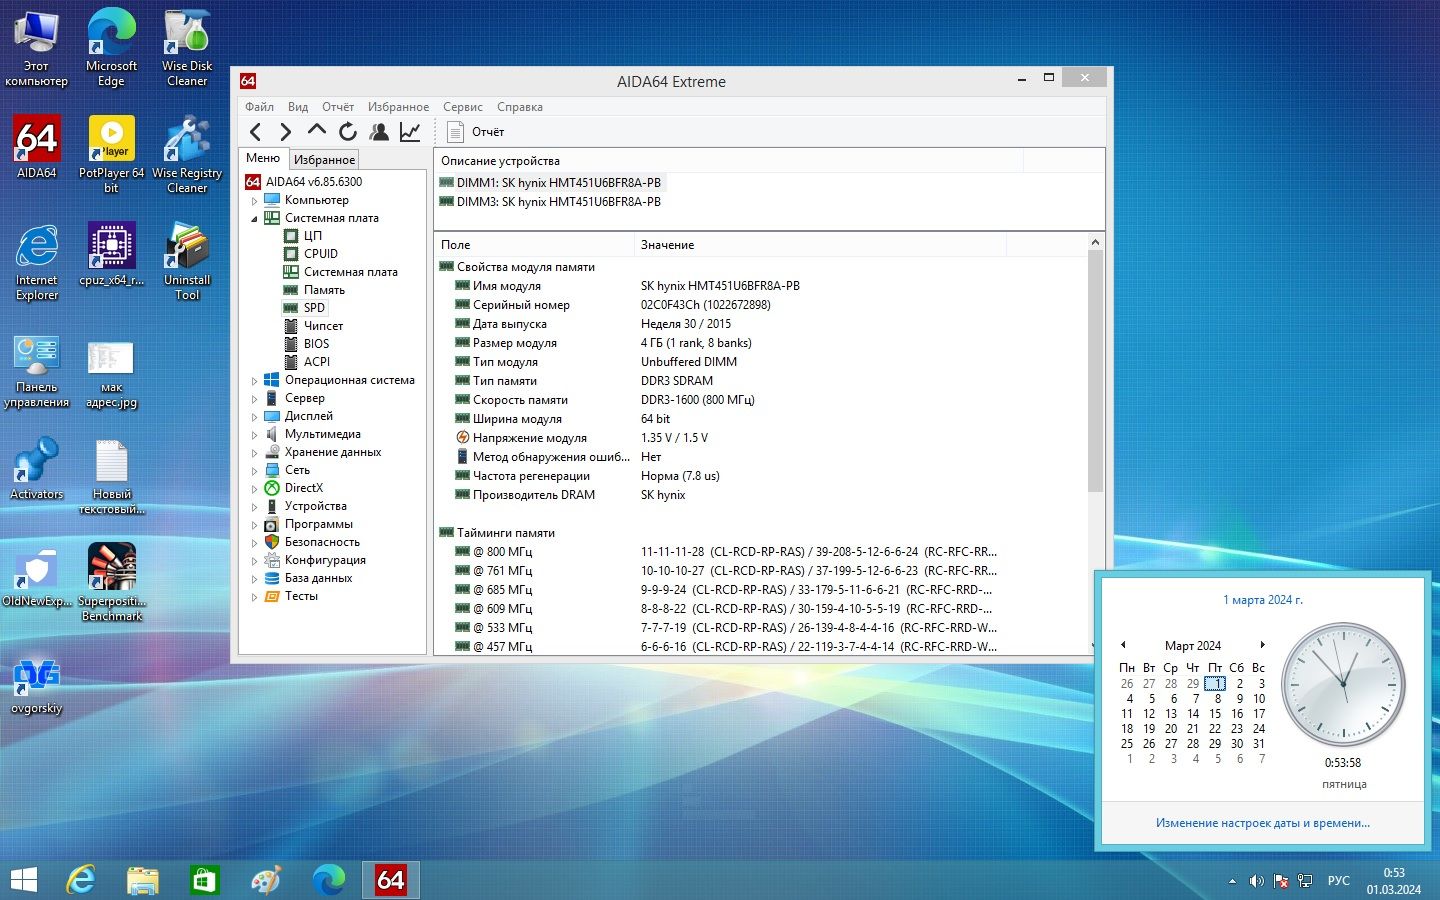Select Superposition Benchmark desktop icon

click(x=112, y=583)
